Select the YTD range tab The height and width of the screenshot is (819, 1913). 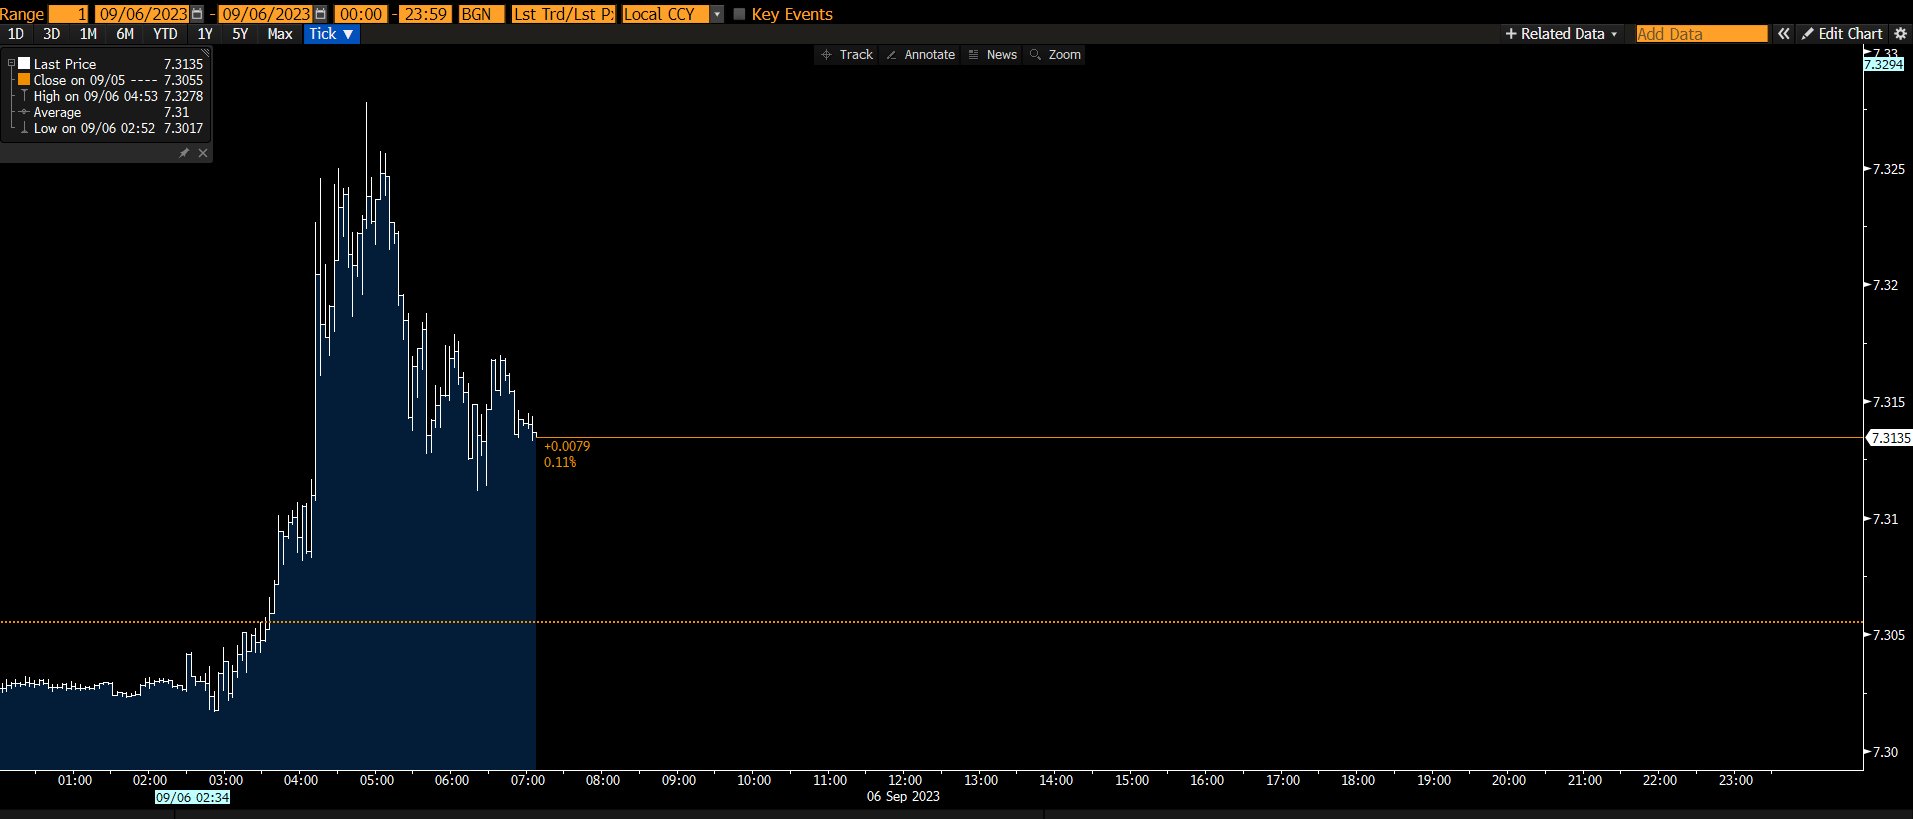tap(165, 34)
